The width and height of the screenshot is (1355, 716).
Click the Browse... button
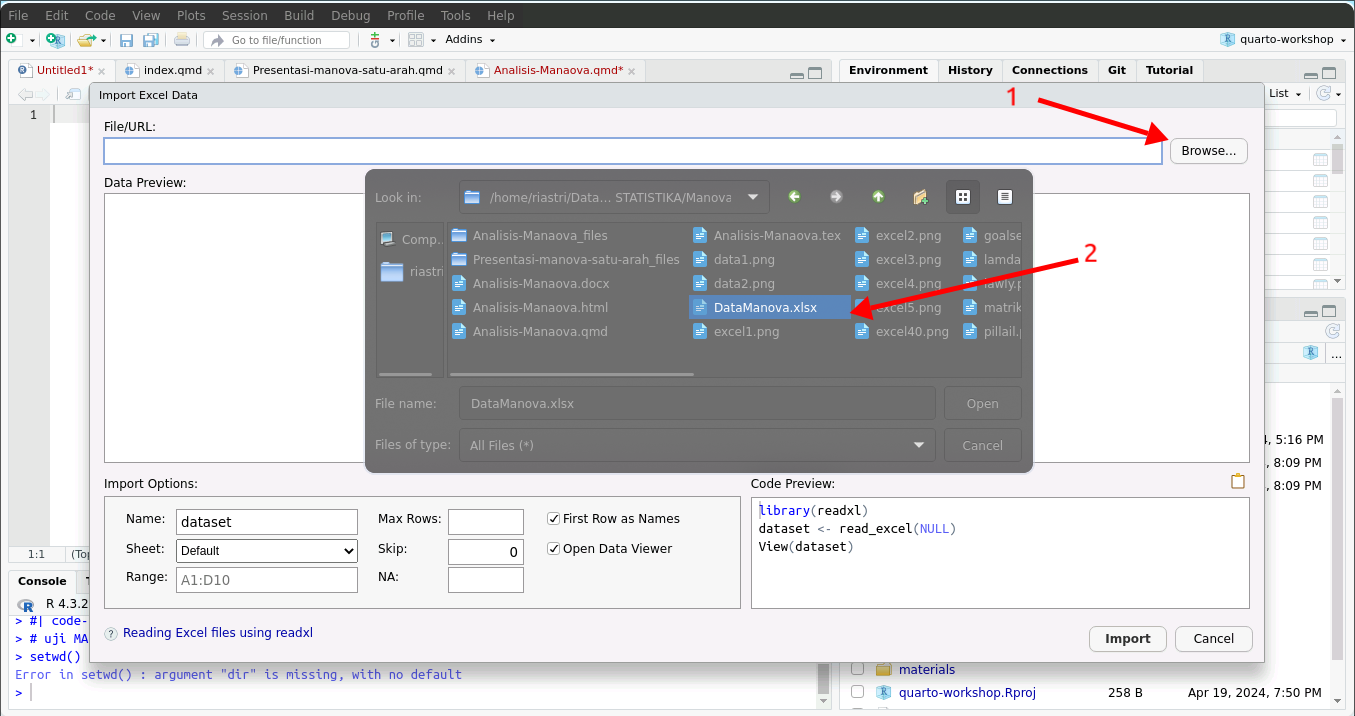click(1209, 151)
